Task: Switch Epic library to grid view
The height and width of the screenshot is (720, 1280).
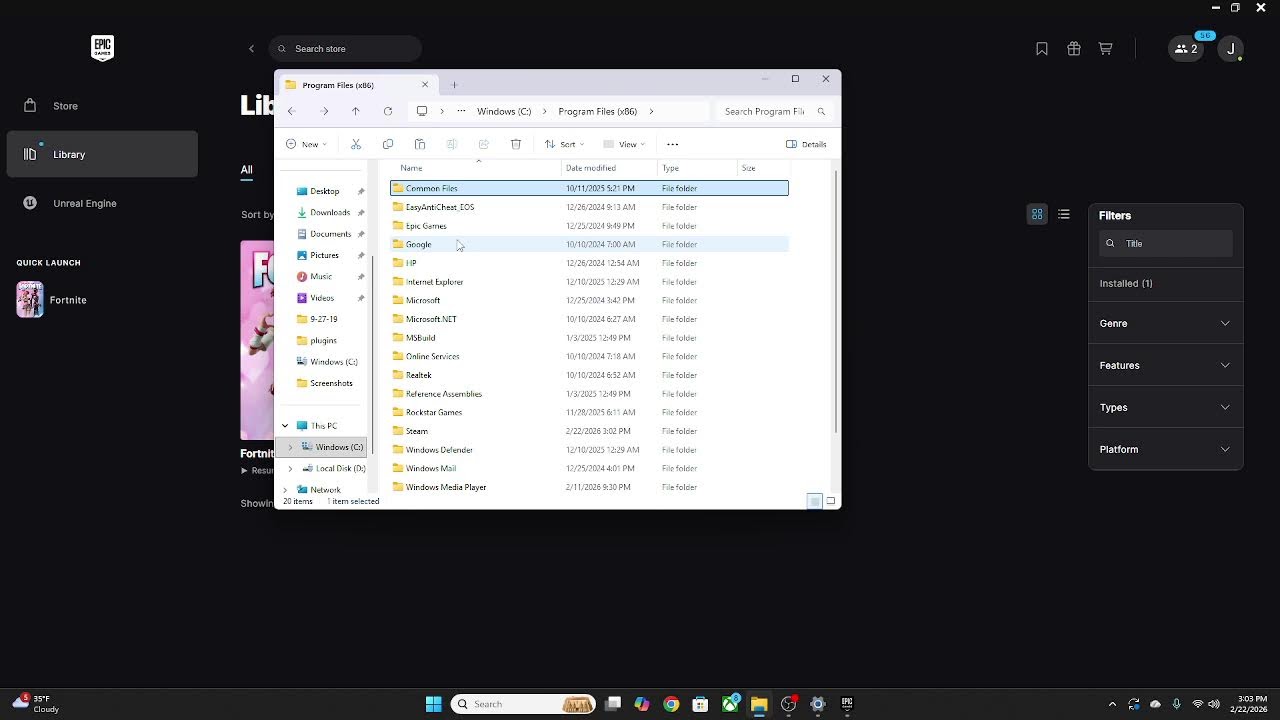Action: coord(1037,214)
